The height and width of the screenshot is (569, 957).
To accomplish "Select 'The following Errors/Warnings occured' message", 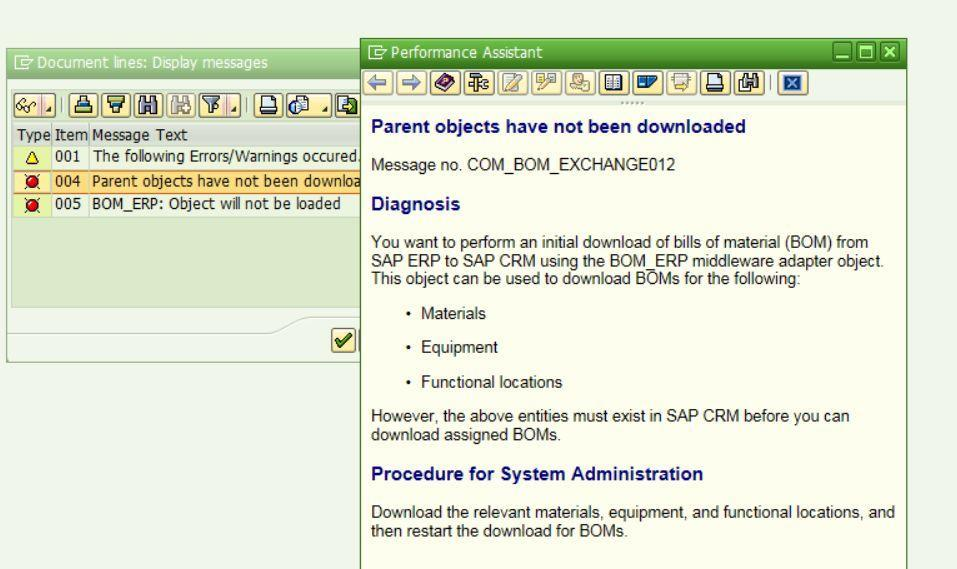I will coord(225,157).
